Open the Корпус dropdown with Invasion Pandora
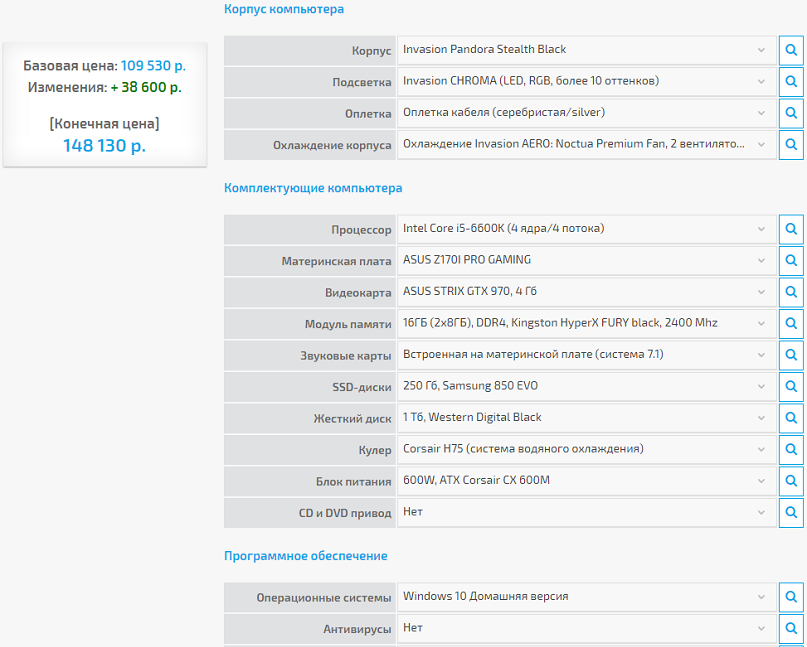 585,50
